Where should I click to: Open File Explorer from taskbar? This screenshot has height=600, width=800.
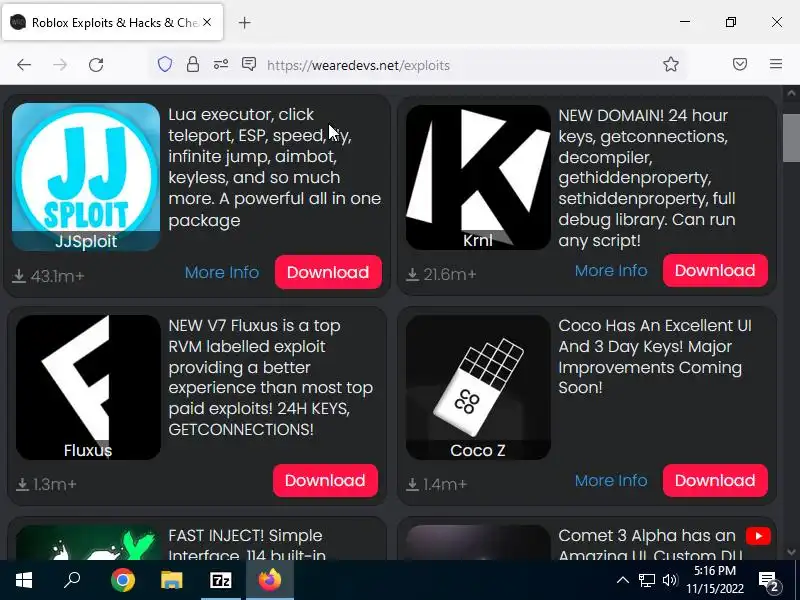coord(171,580)
